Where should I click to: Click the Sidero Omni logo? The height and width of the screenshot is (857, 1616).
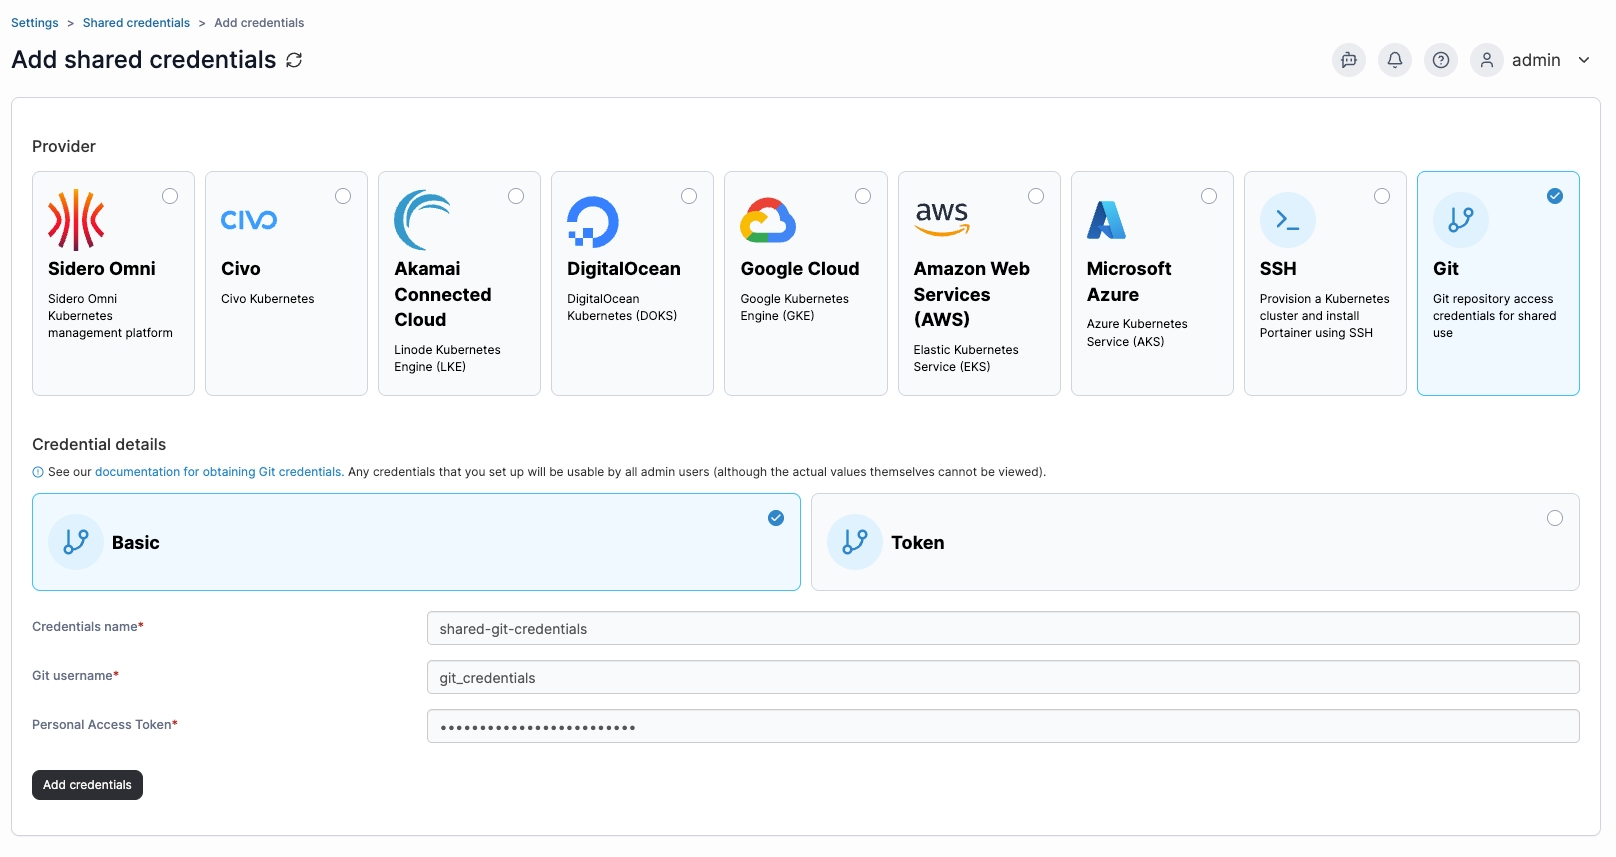coord(76,219)
